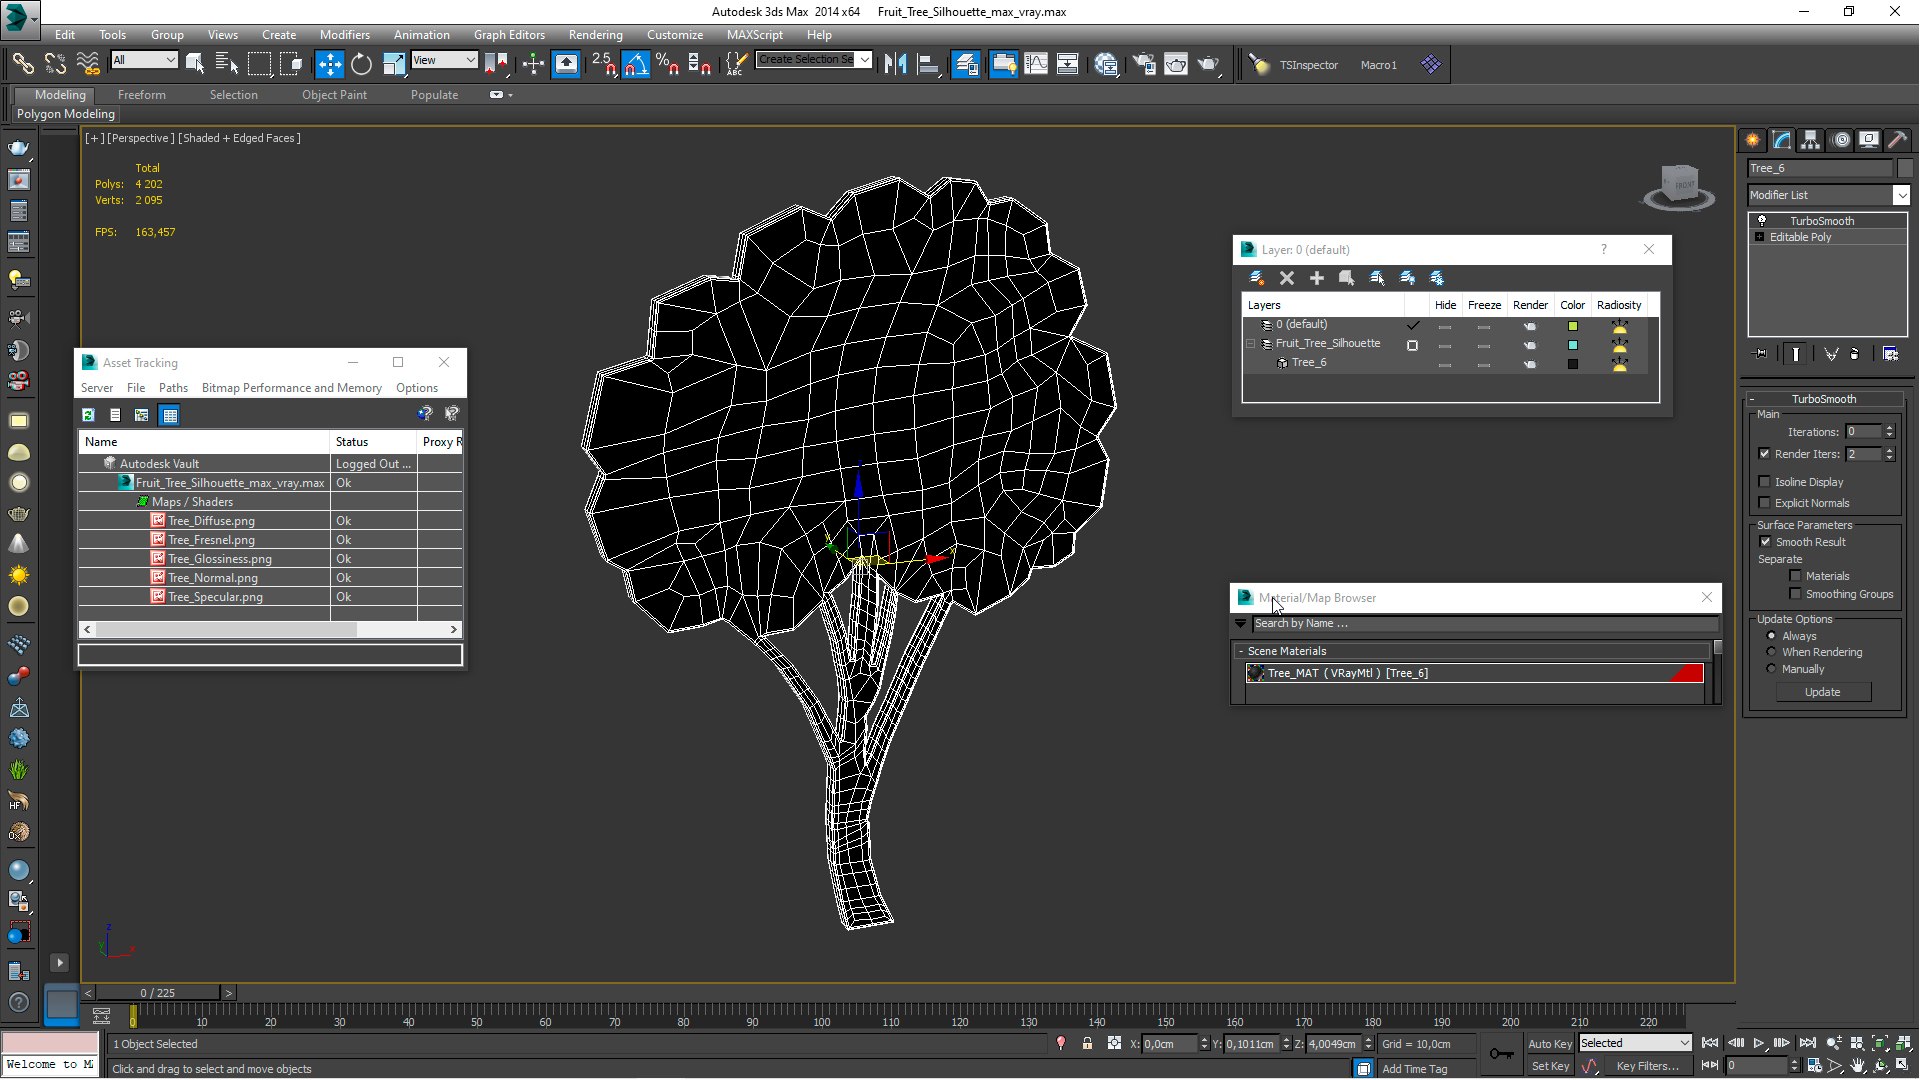Jump to end frame of animation
This screenshot has height=1080, width=1920.
1807,1043
